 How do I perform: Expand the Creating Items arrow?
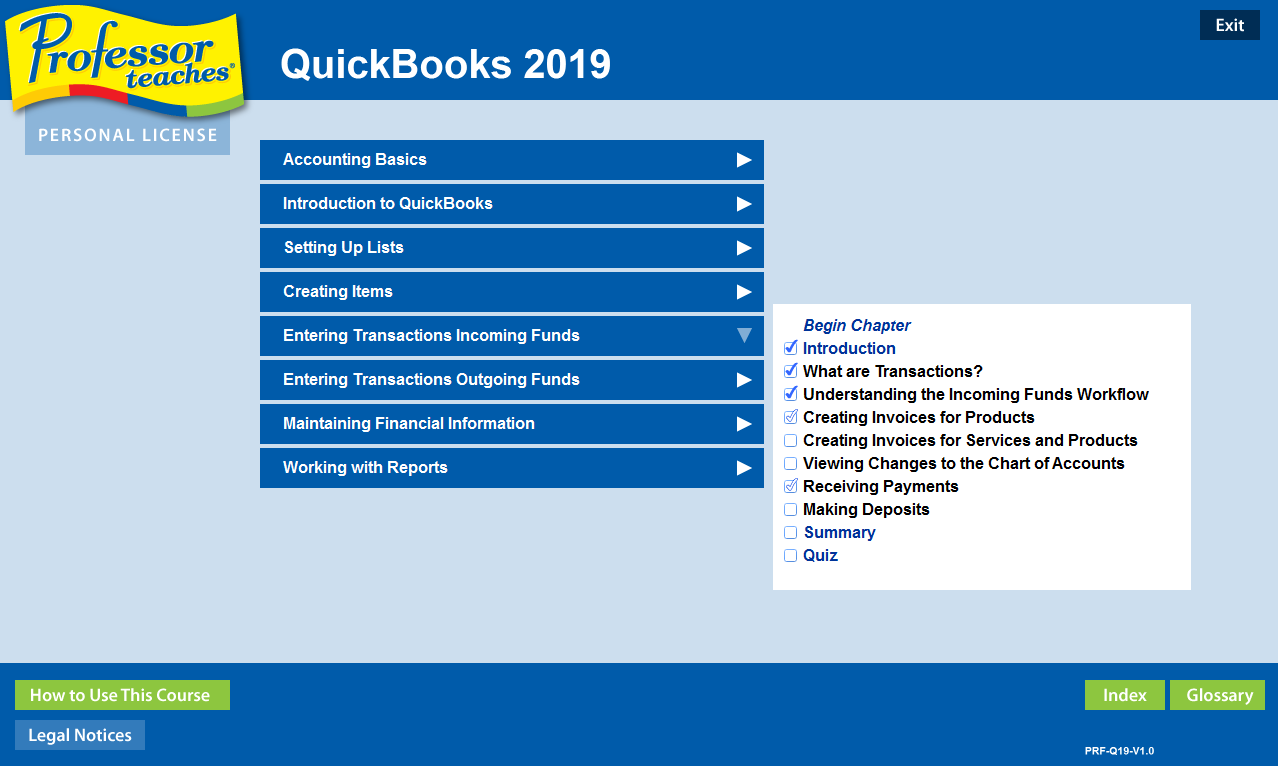tap(744, 292)
